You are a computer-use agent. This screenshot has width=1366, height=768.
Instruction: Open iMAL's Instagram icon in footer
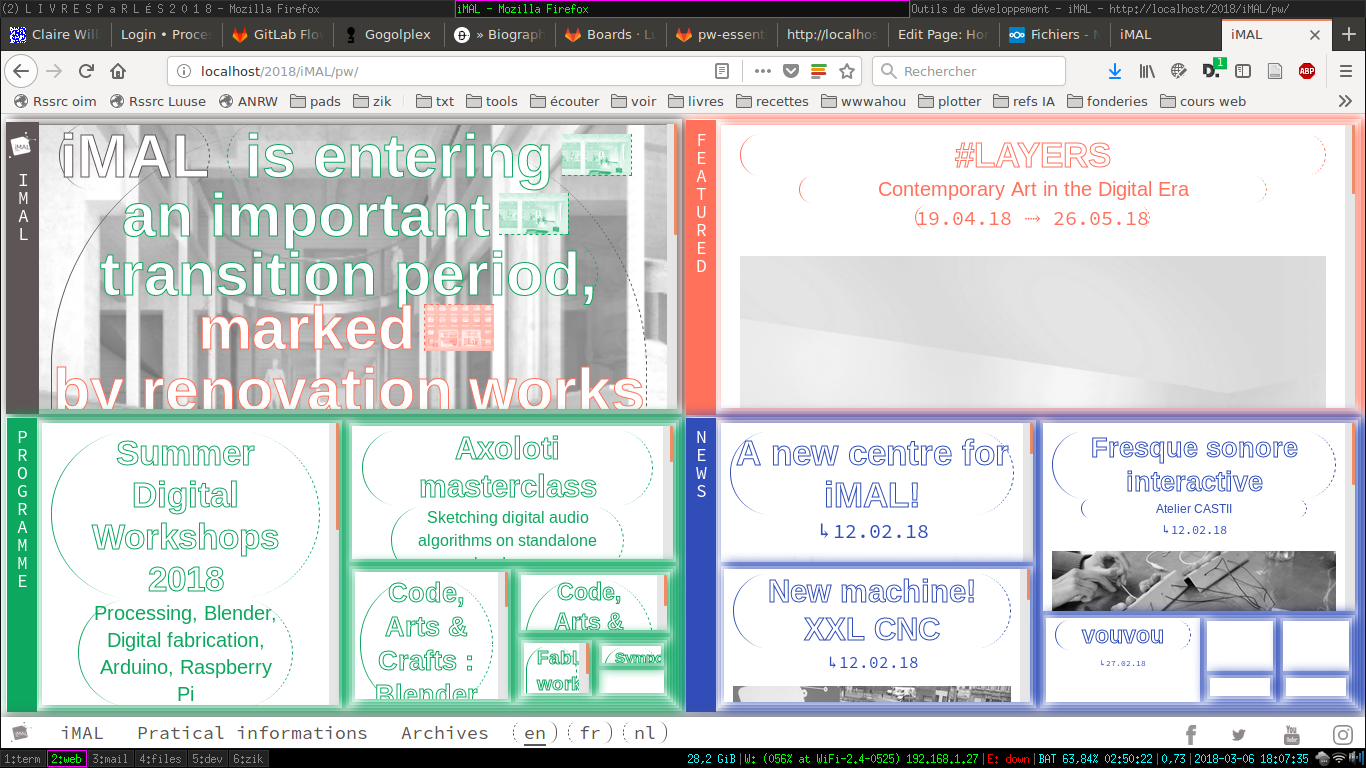tap(1342, 735)
